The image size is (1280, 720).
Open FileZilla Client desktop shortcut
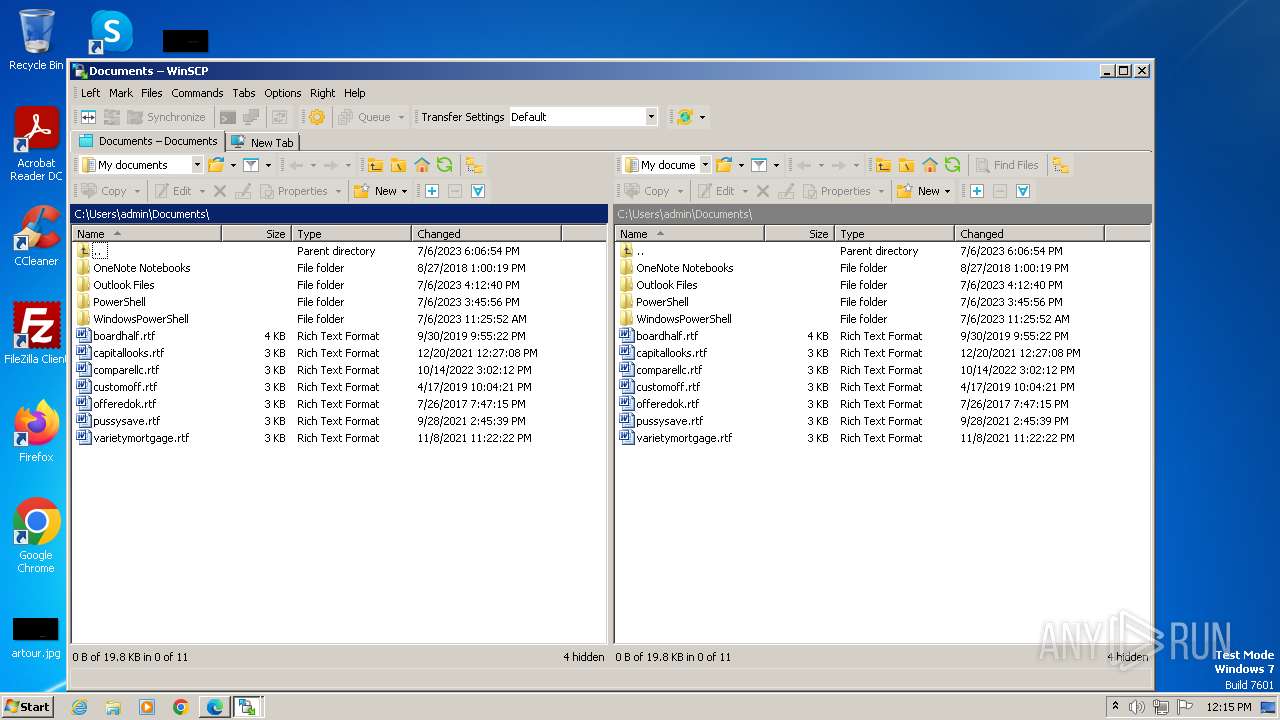[36, 334]
